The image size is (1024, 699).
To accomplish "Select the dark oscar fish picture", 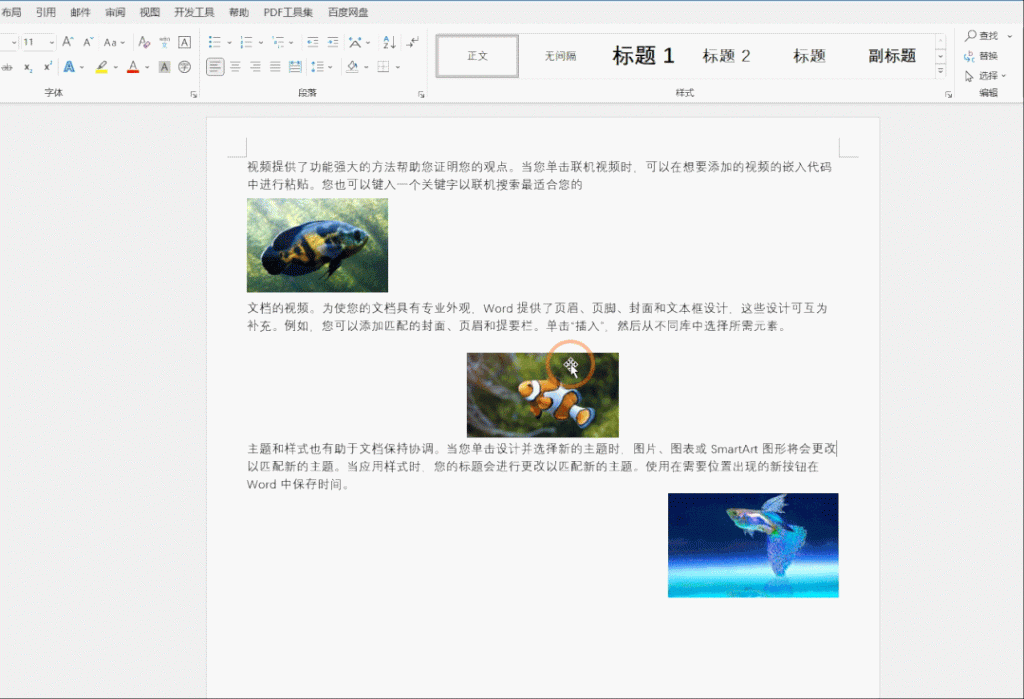I will coord(317,245).
